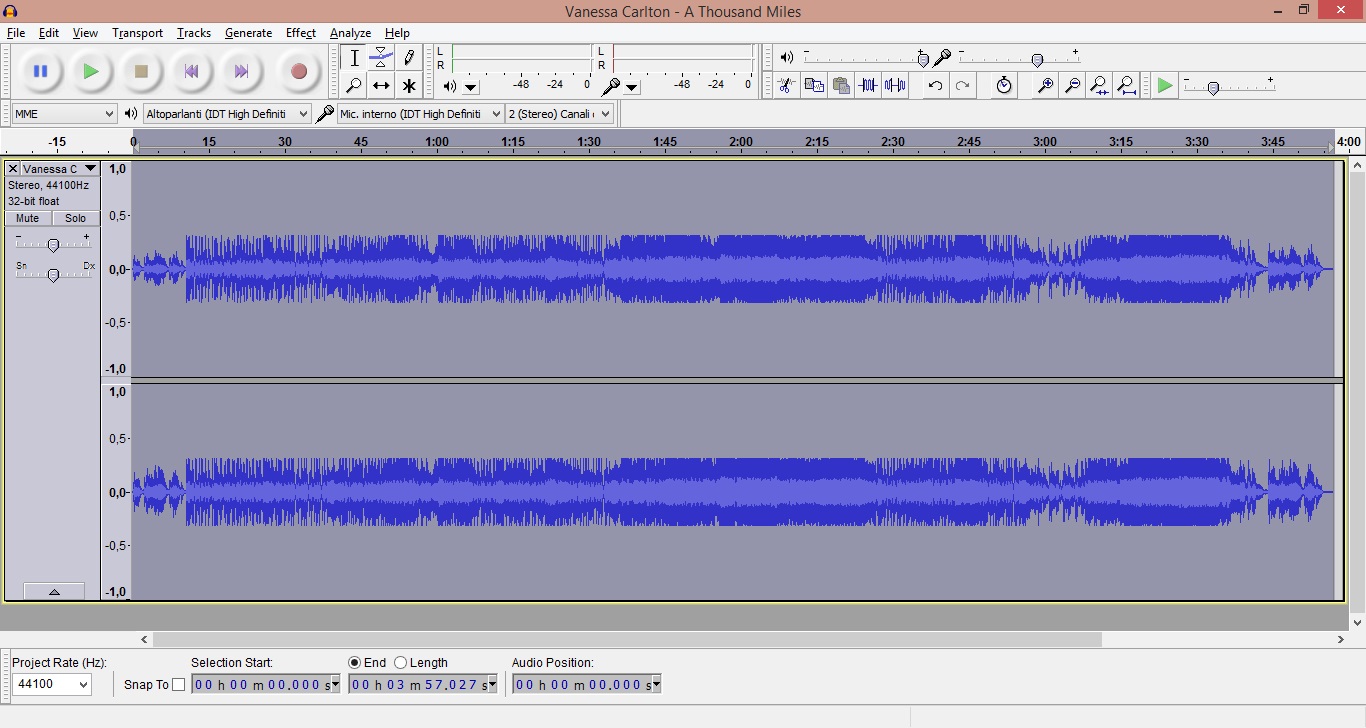This screenshot has width=1366, height=728.
Task: Collapse the track with the bottom arrow button
Action: pos(54,592)
